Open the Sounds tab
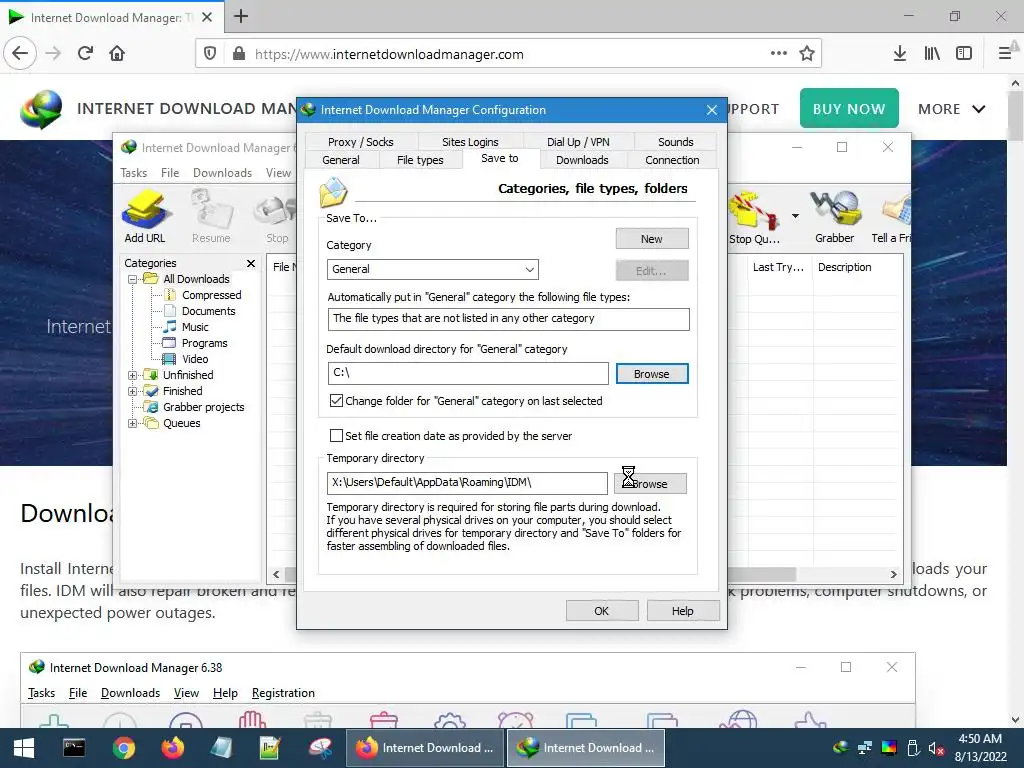The width and height of the screenshot is (1024, 768). pyautogui.click(x=675, y=142)
